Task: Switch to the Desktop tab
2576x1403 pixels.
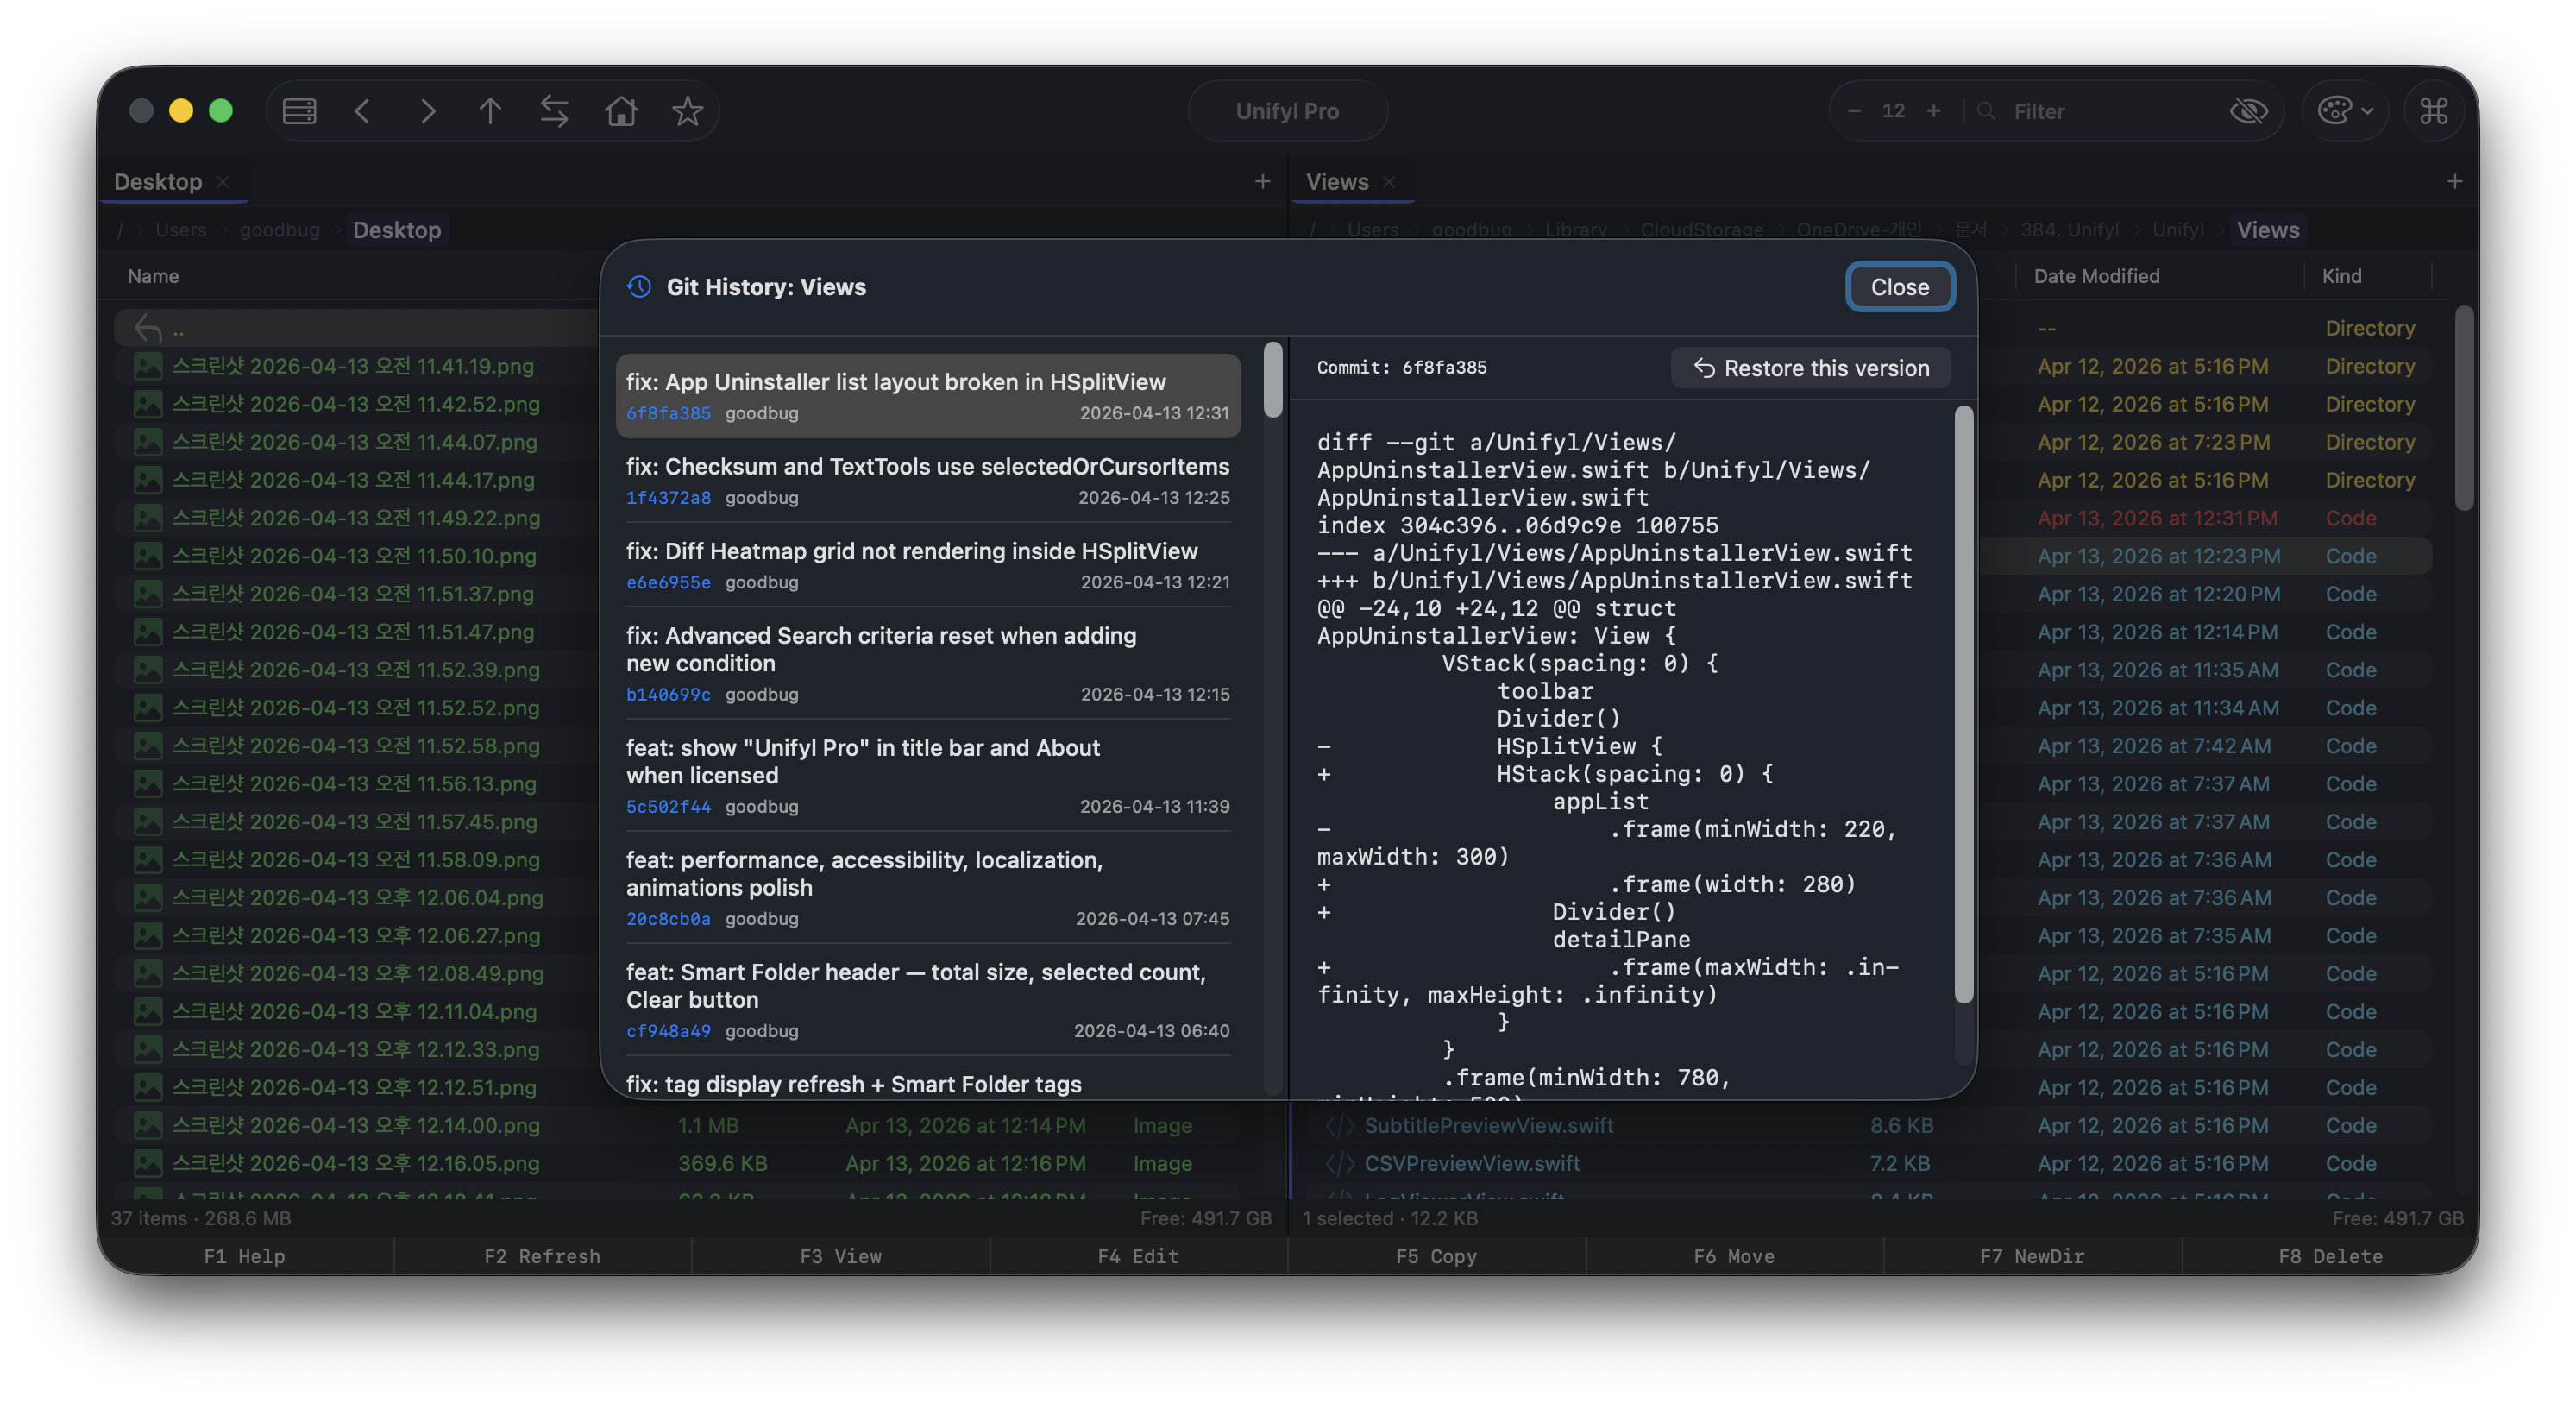Action: pos(158,181)
